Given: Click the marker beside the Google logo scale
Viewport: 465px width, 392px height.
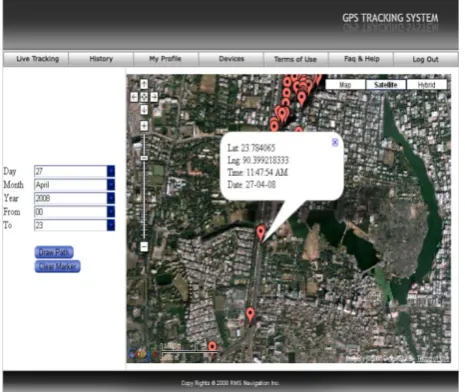Looking at the screenshot, I should (x=212, y=348).
